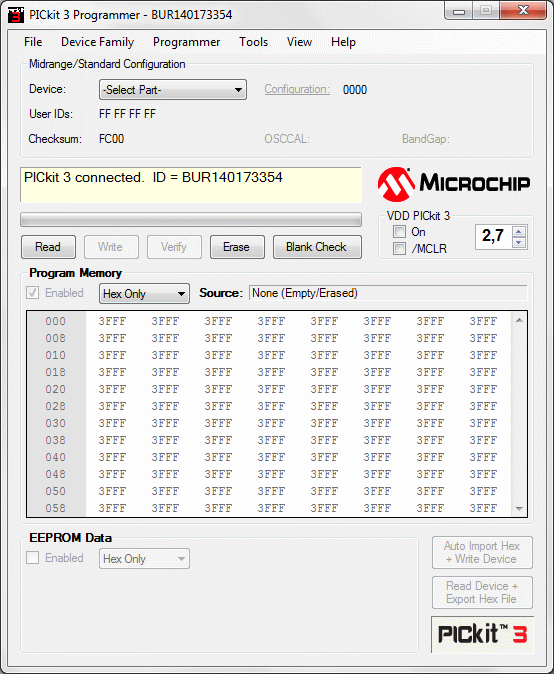Enable VDD PICkit 3 On checkbox

tap(399, 232)
